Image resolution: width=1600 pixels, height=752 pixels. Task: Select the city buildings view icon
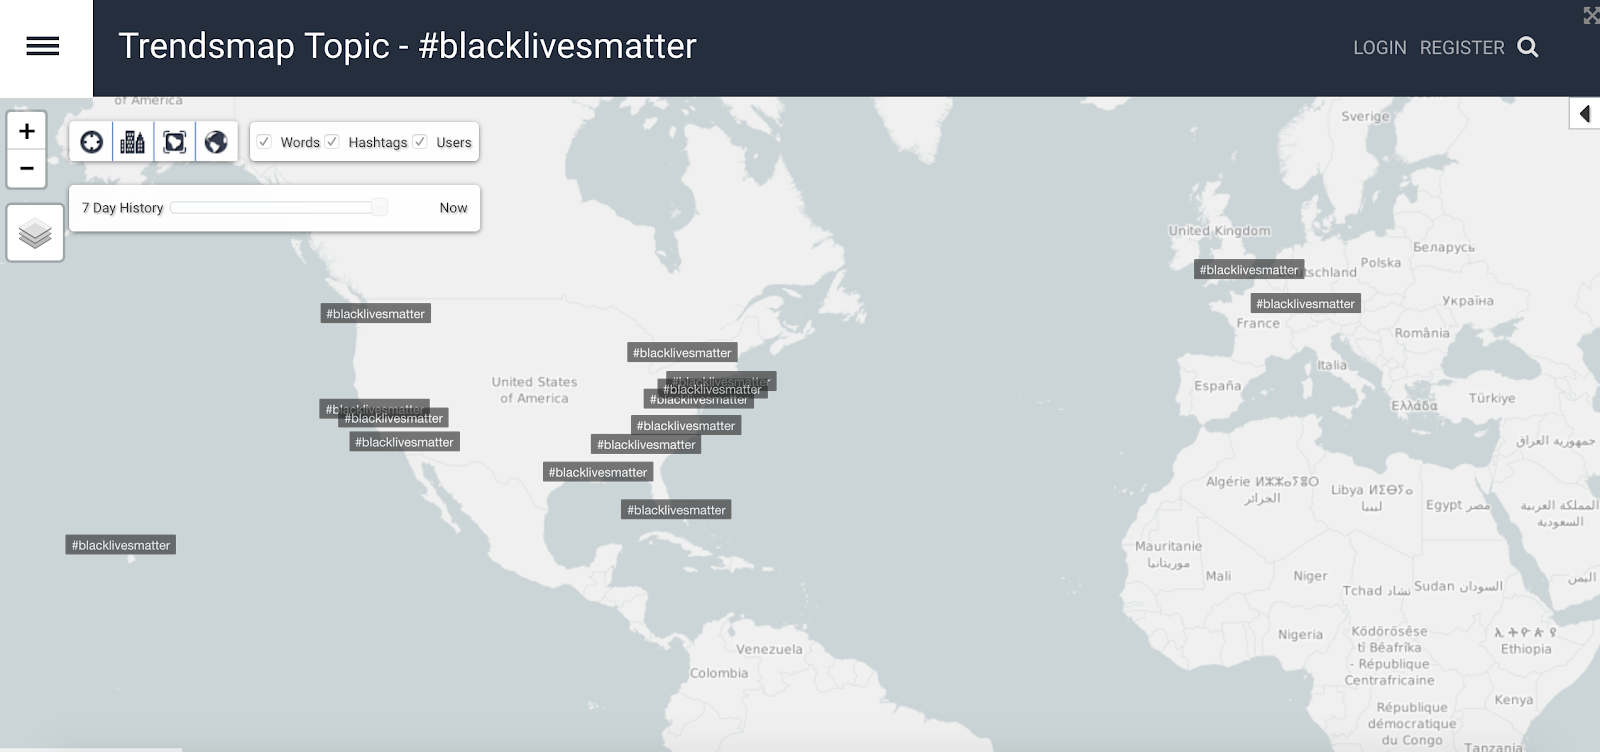click(133, 142)
